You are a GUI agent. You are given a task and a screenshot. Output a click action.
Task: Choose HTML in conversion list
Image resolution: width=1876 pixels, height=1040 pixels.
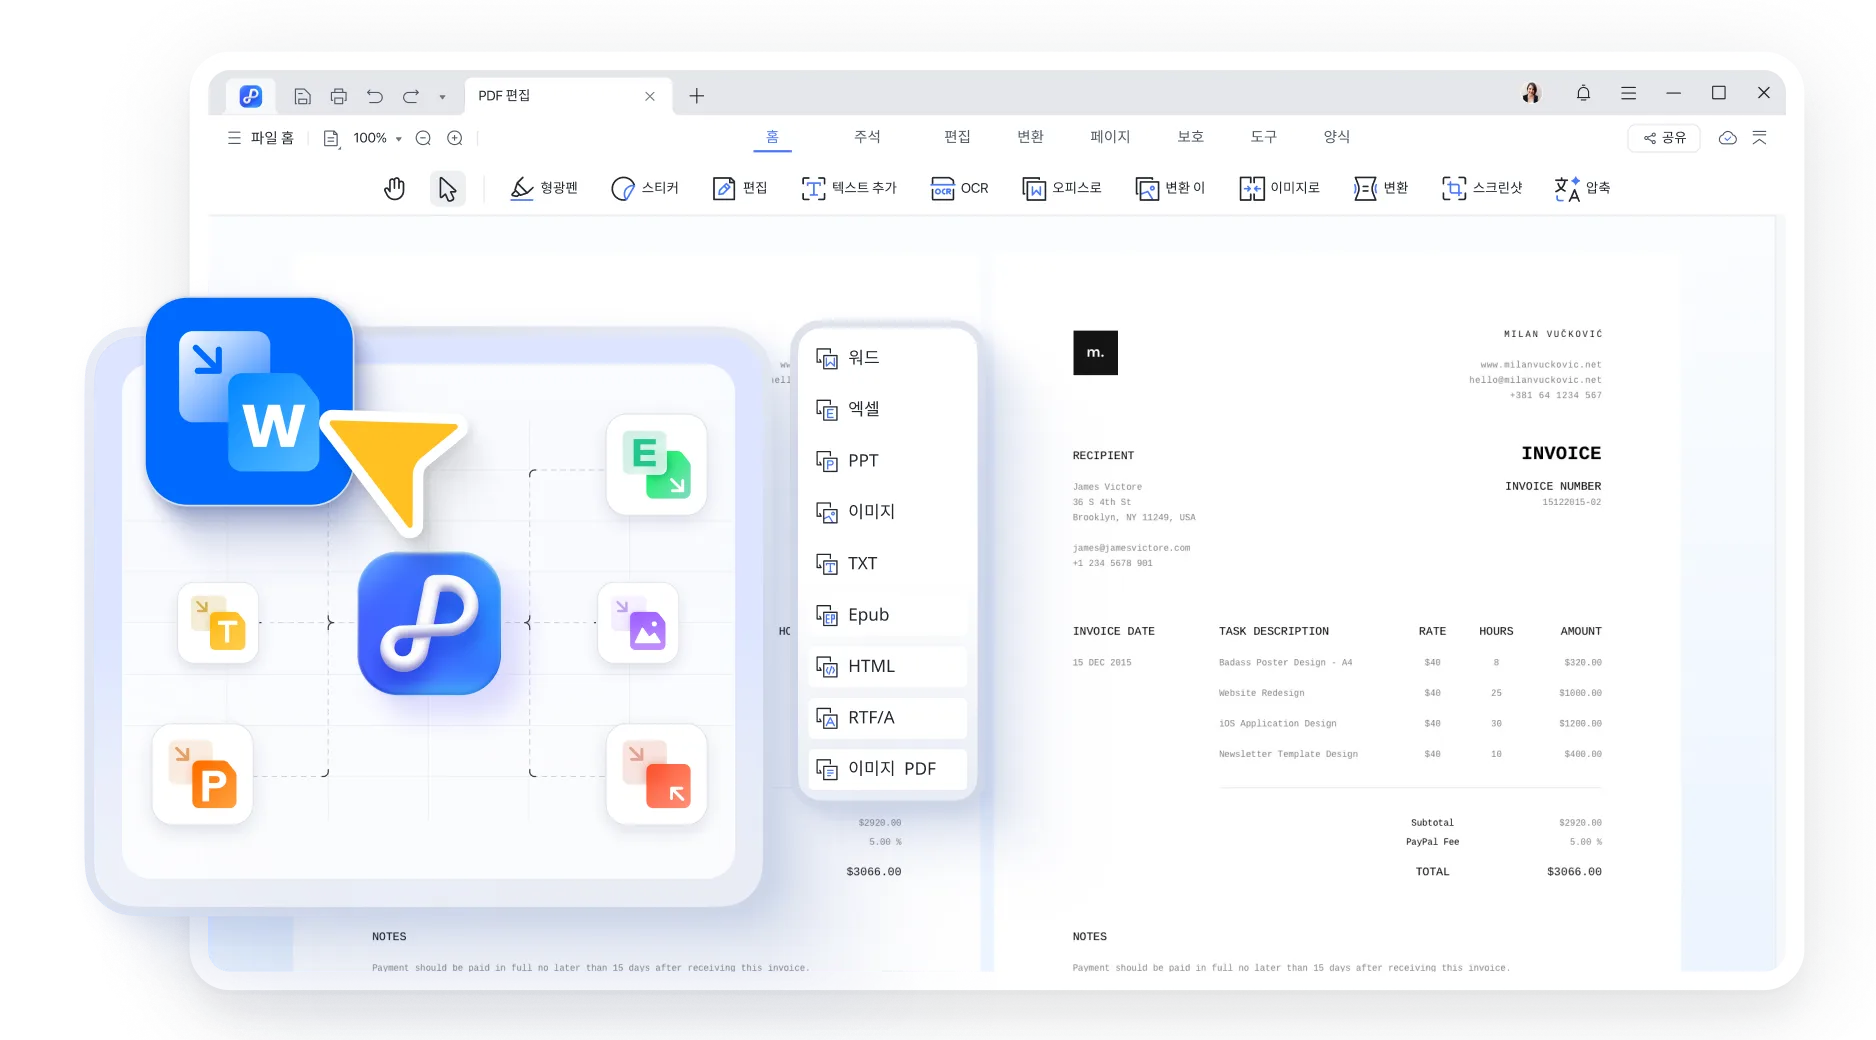[x=888, y=666]
